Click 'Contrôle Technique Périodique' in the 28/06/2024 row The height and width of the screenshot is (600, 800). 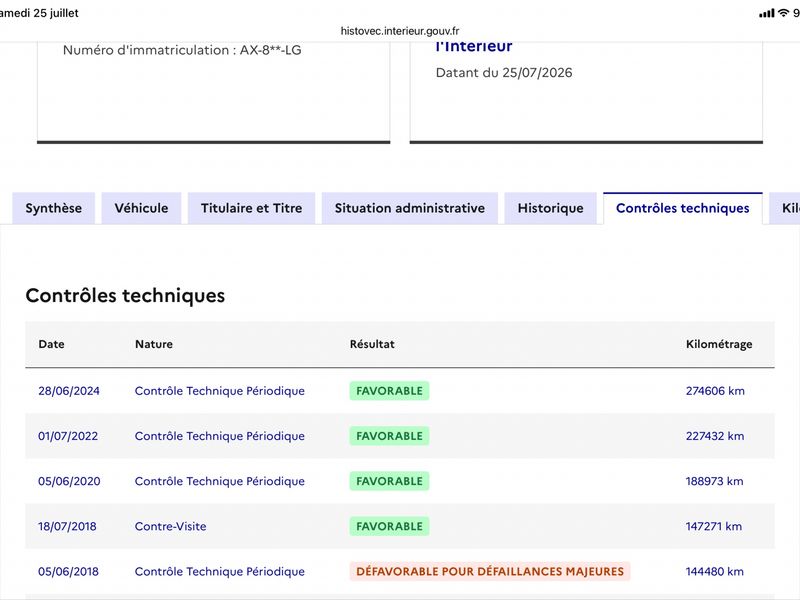click(x=220, y=391)
